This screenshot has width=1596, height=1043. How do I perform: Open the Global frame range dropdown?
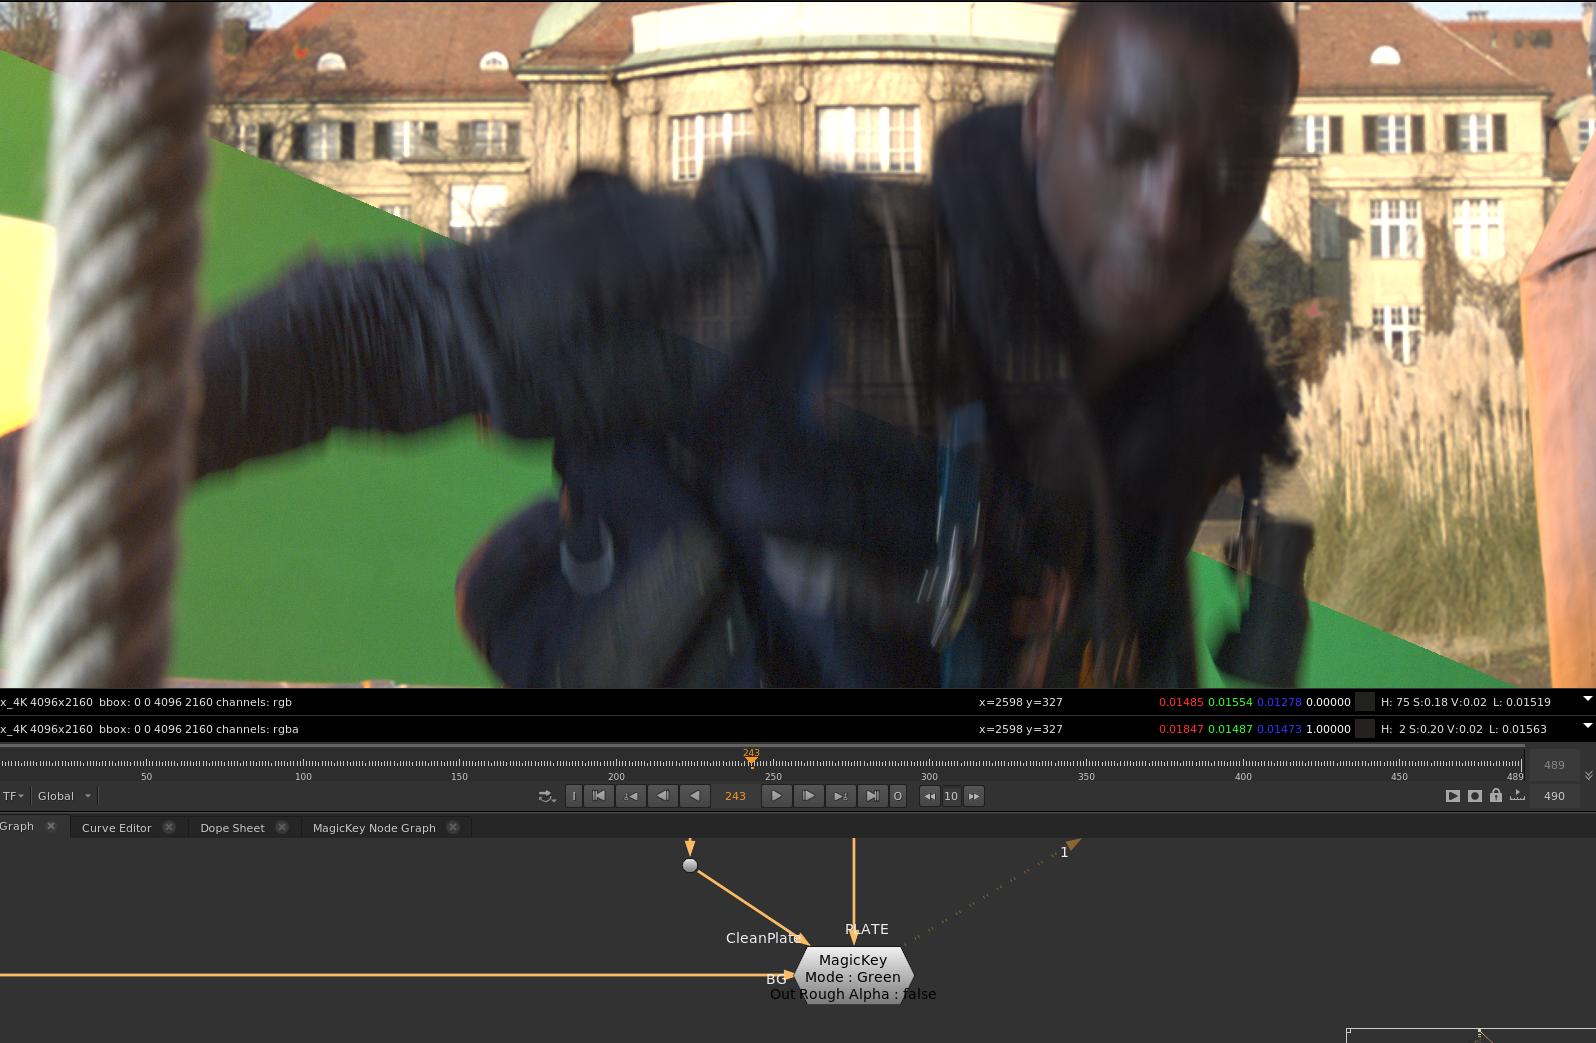point(64,796)
